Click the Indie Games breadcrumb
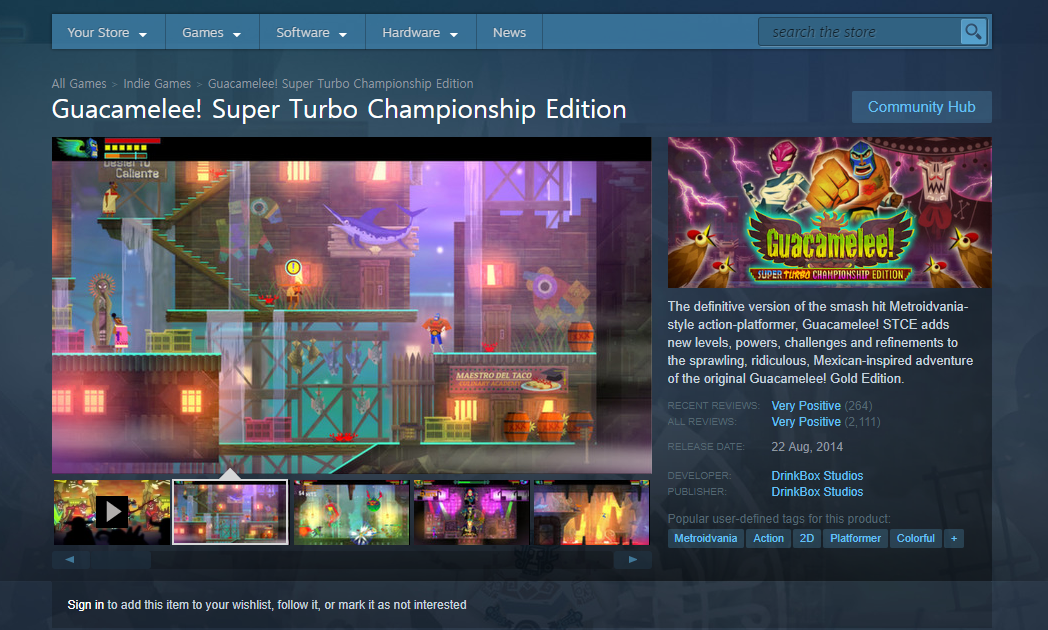Screen dimensions: 1048x630 tap(157, 84)
